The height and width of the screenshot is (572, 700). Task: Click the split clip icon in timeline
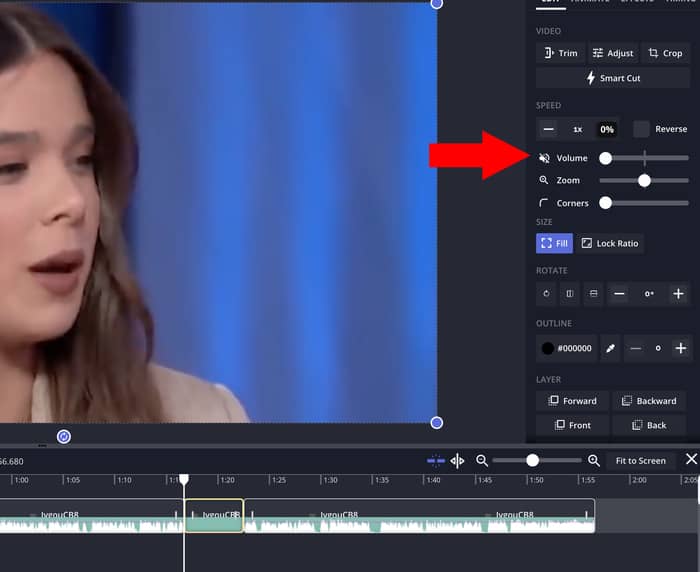tap(457, 461)
